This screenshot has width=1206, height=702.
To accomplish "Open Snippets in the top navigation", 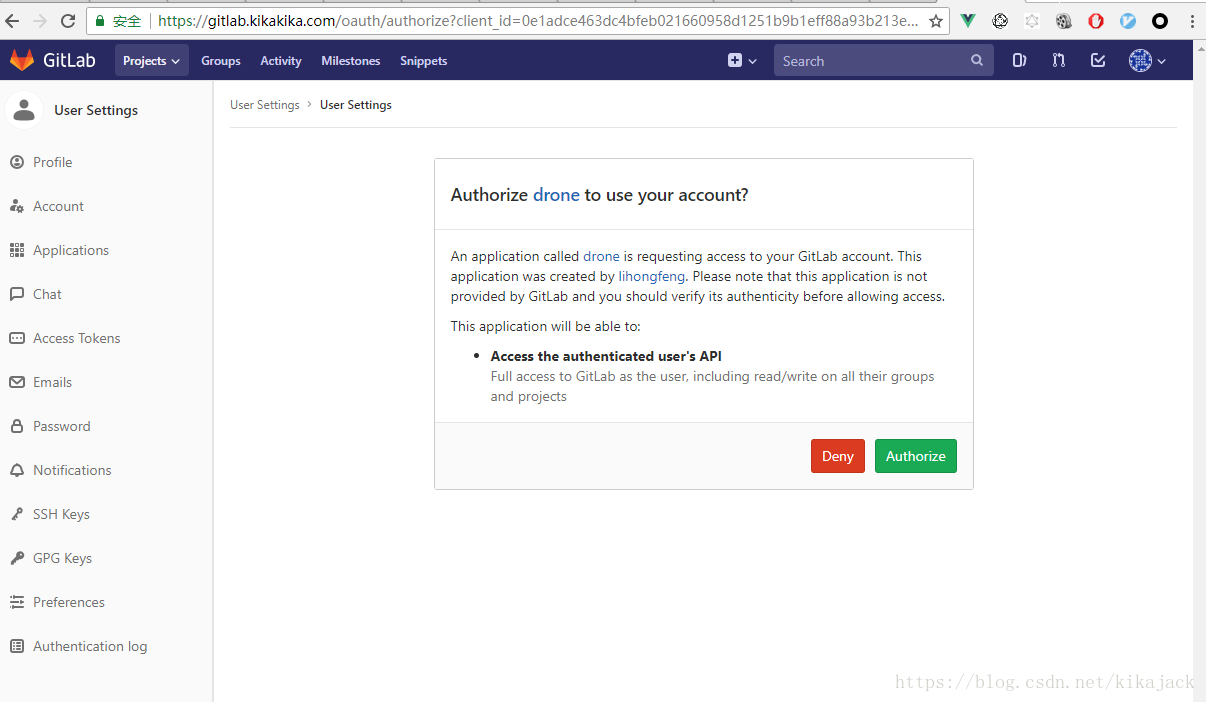I will click(x=424, y=61).
